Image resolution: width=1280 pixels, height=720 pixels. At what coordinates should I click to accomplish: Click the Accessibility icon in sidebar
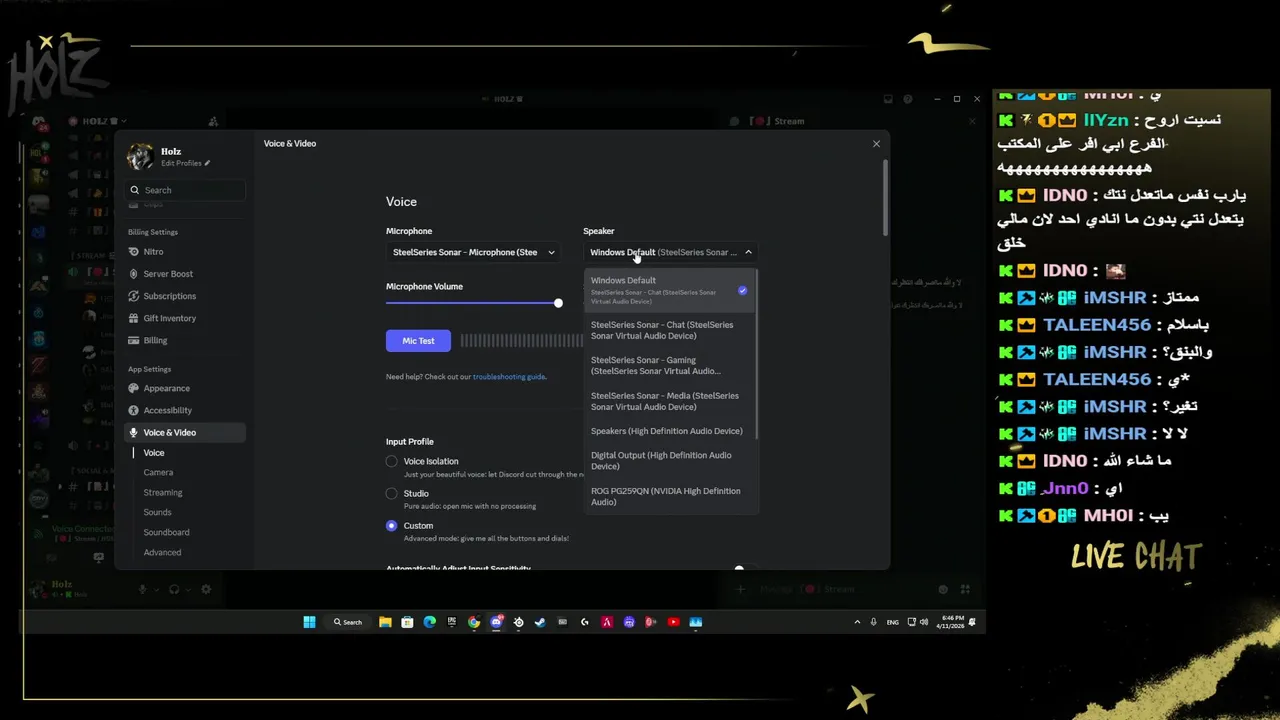[134, 410]
